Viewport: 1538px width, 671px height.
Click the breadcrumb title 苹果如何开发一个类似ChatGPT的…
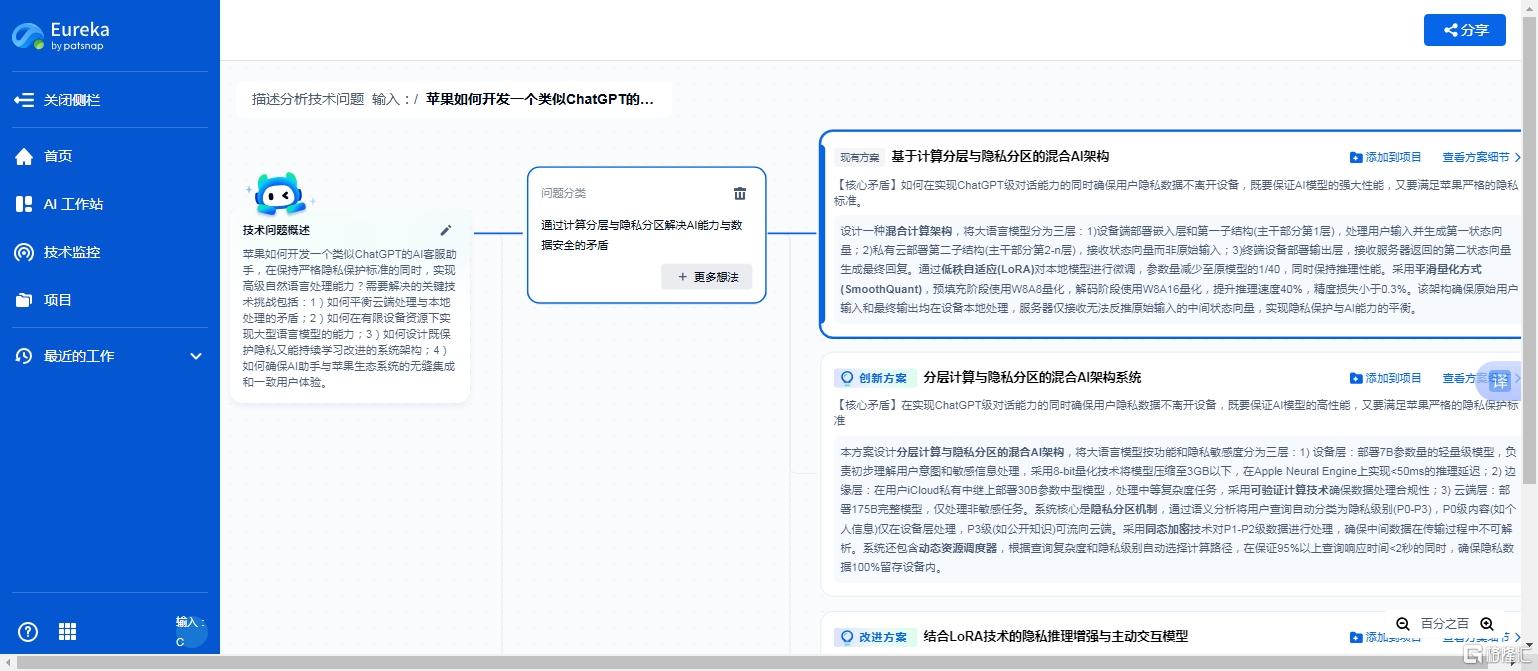coord(539,99)
